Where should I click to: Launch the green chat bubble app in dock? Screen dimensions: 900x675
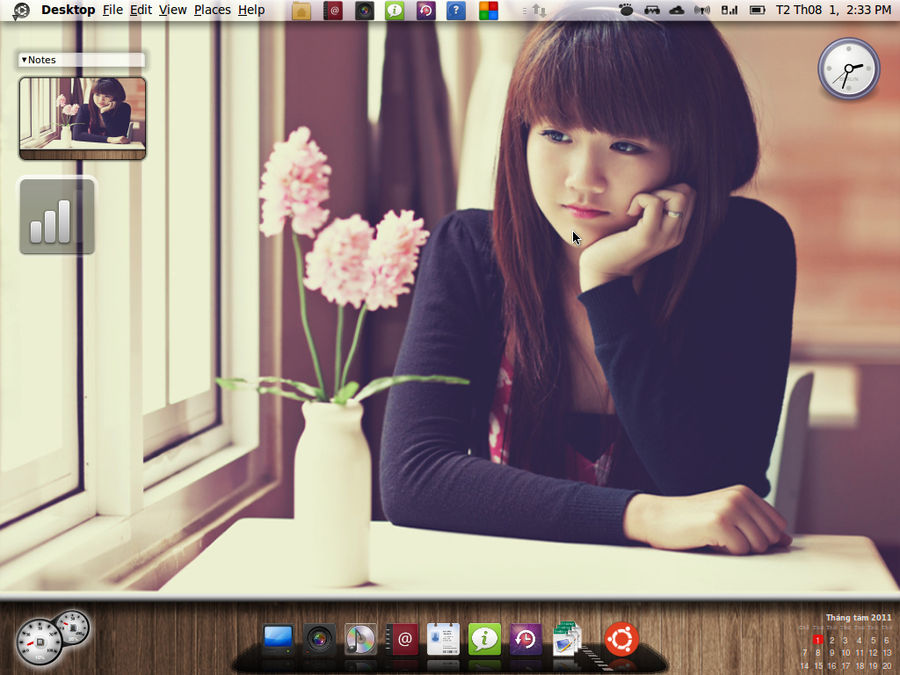click(x=484, y=639)
